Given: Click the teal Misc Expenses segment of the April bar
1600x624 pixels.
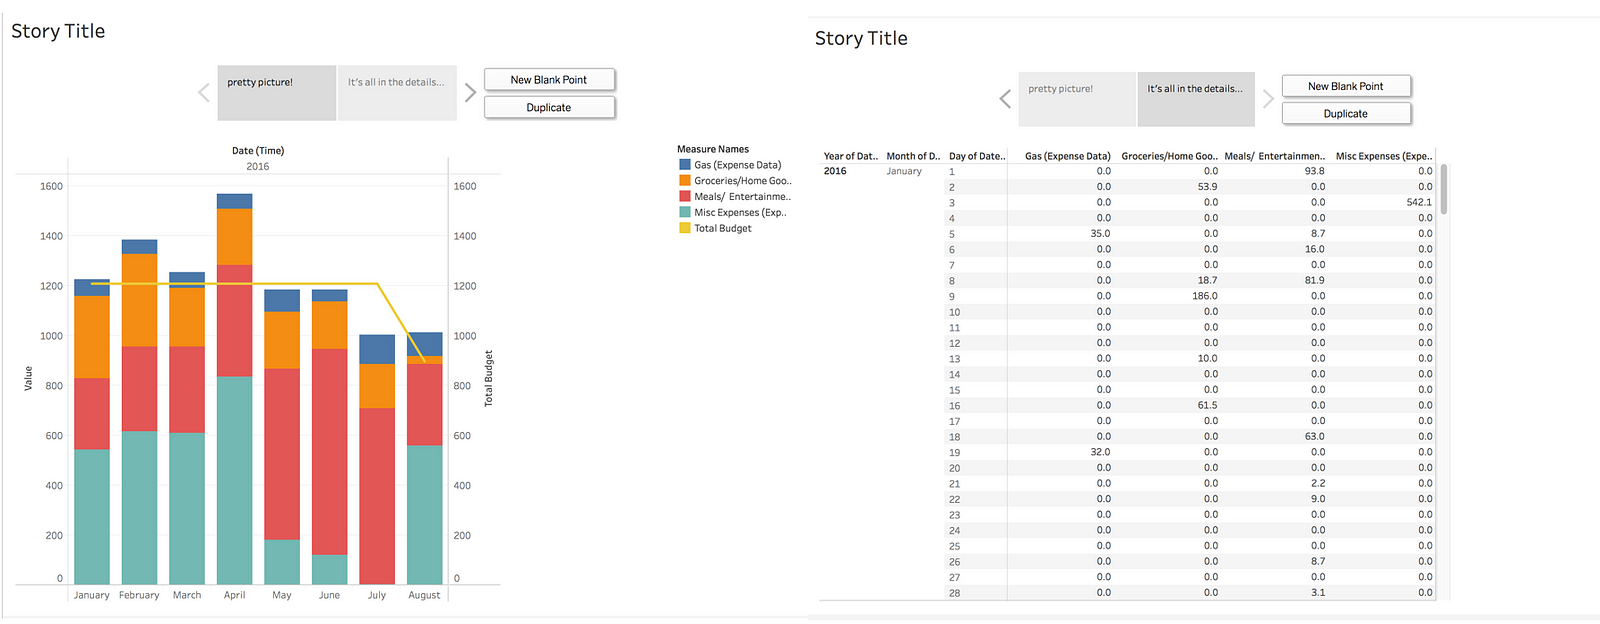Looking at the screenshot, I should [x=234, y=480].
